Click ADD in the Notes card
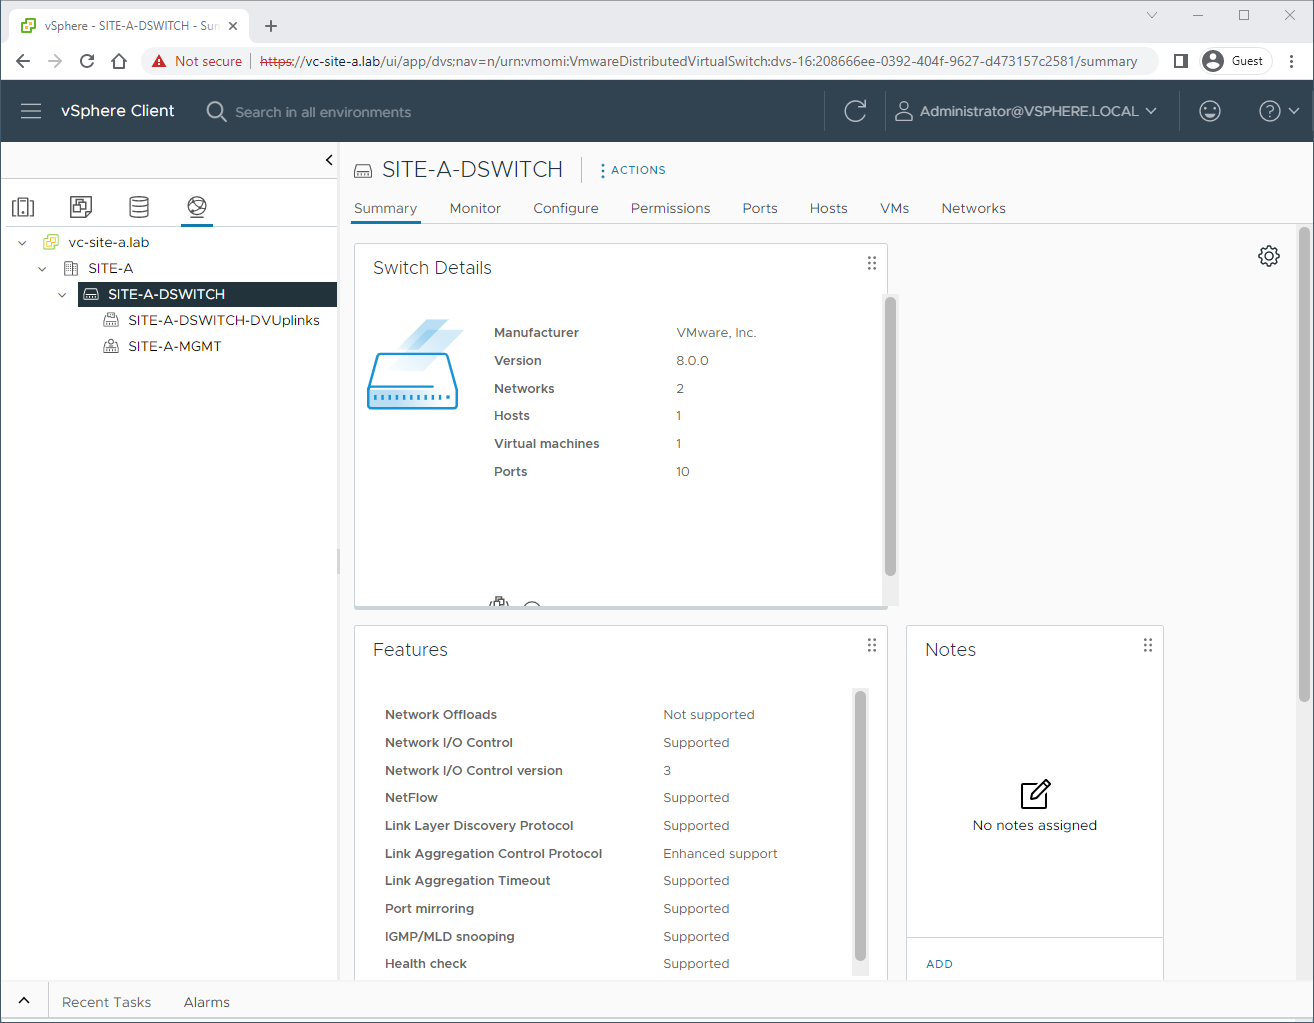1314x1023 pixels. 939,964
